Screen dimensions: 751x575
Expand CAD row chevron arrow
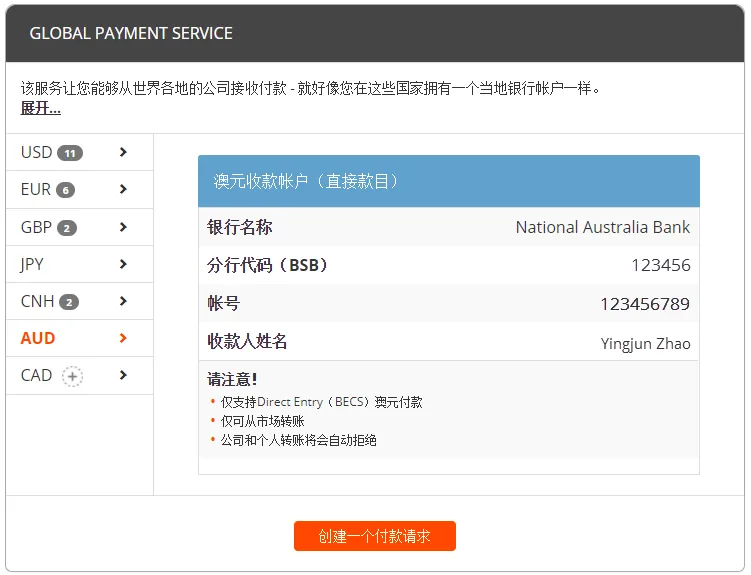point(123,375)
